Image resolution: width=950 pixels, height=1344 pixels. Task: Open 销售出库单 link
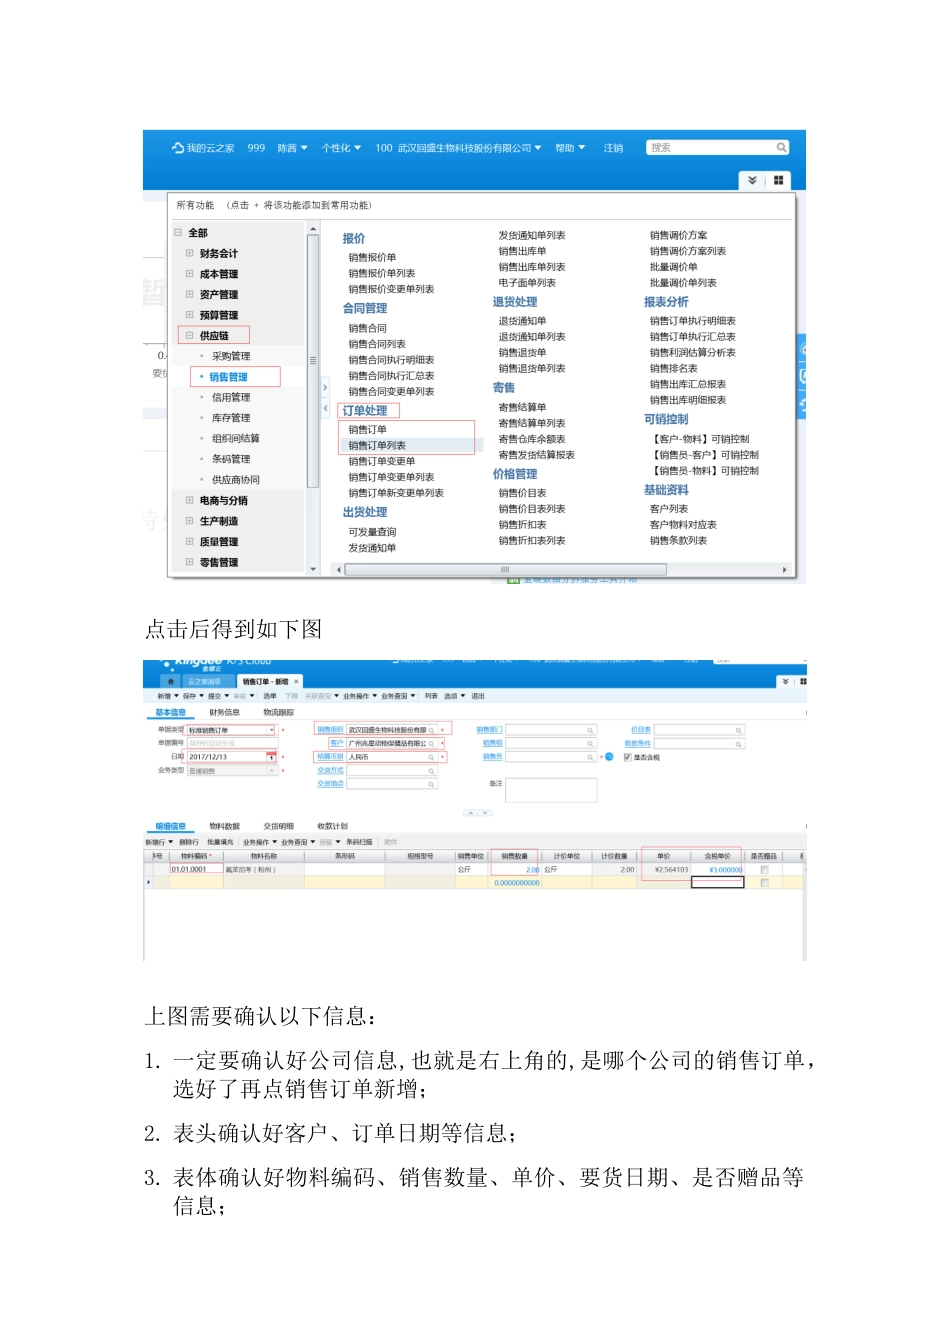tap(522, 252)
